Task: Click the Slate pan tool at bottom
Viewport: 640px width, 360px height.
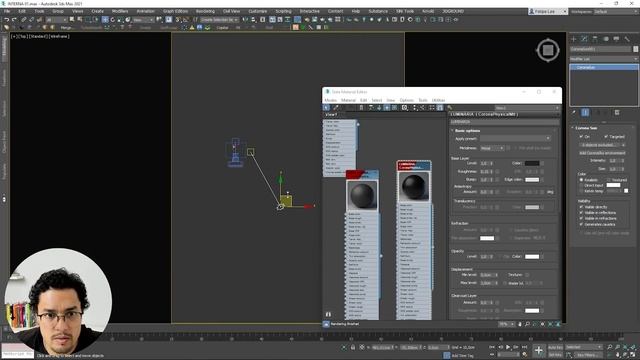Action: coord(520,324)
